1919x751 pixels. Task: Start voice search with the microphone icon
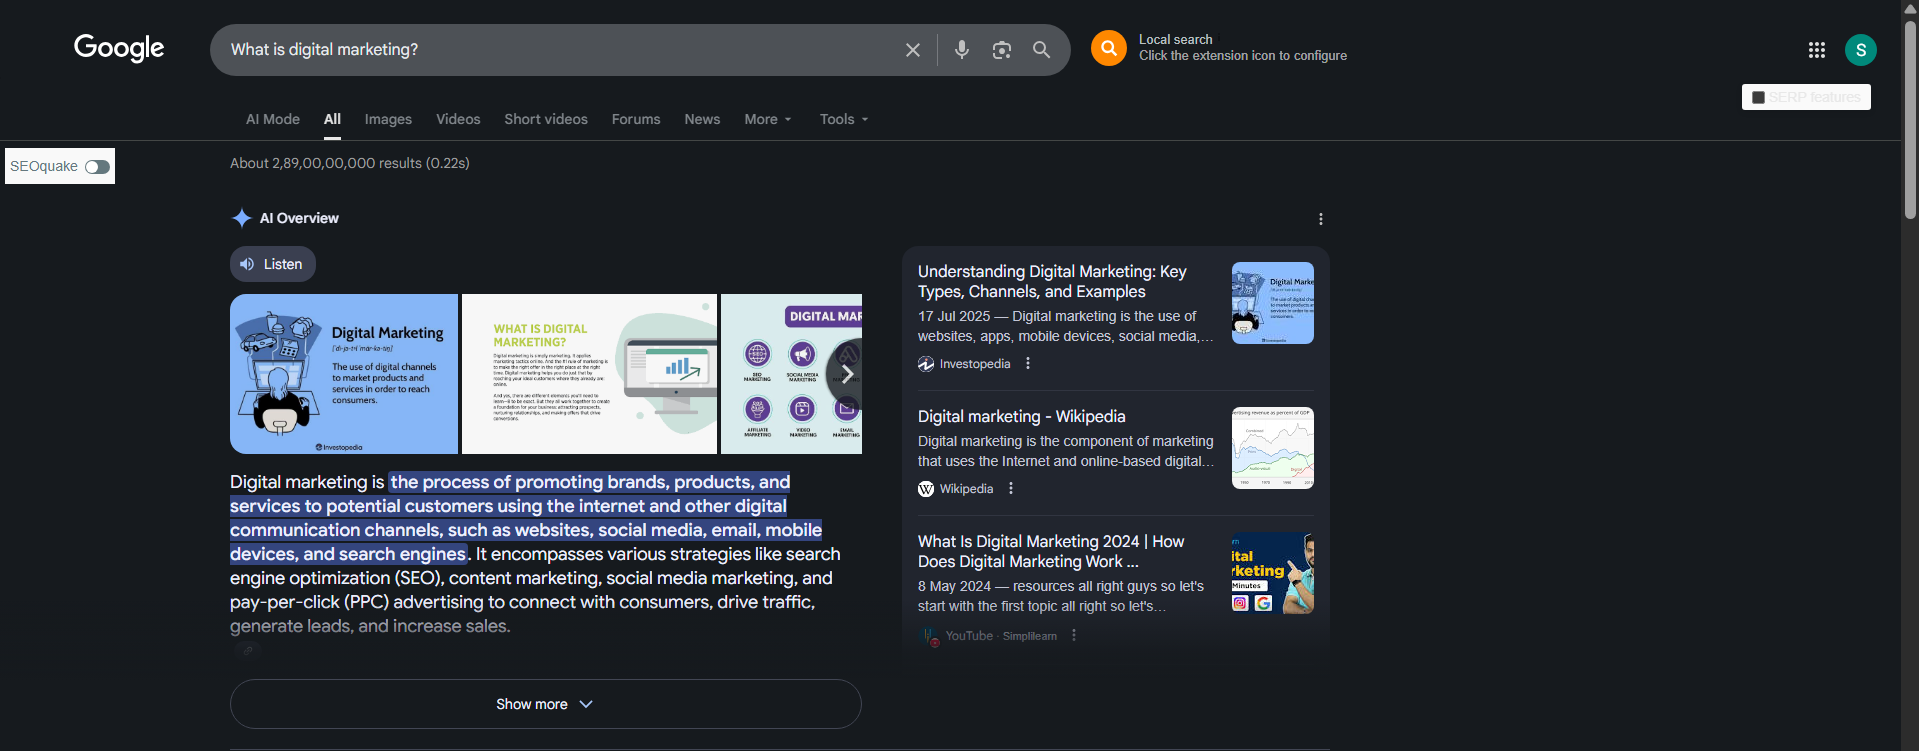962,50
